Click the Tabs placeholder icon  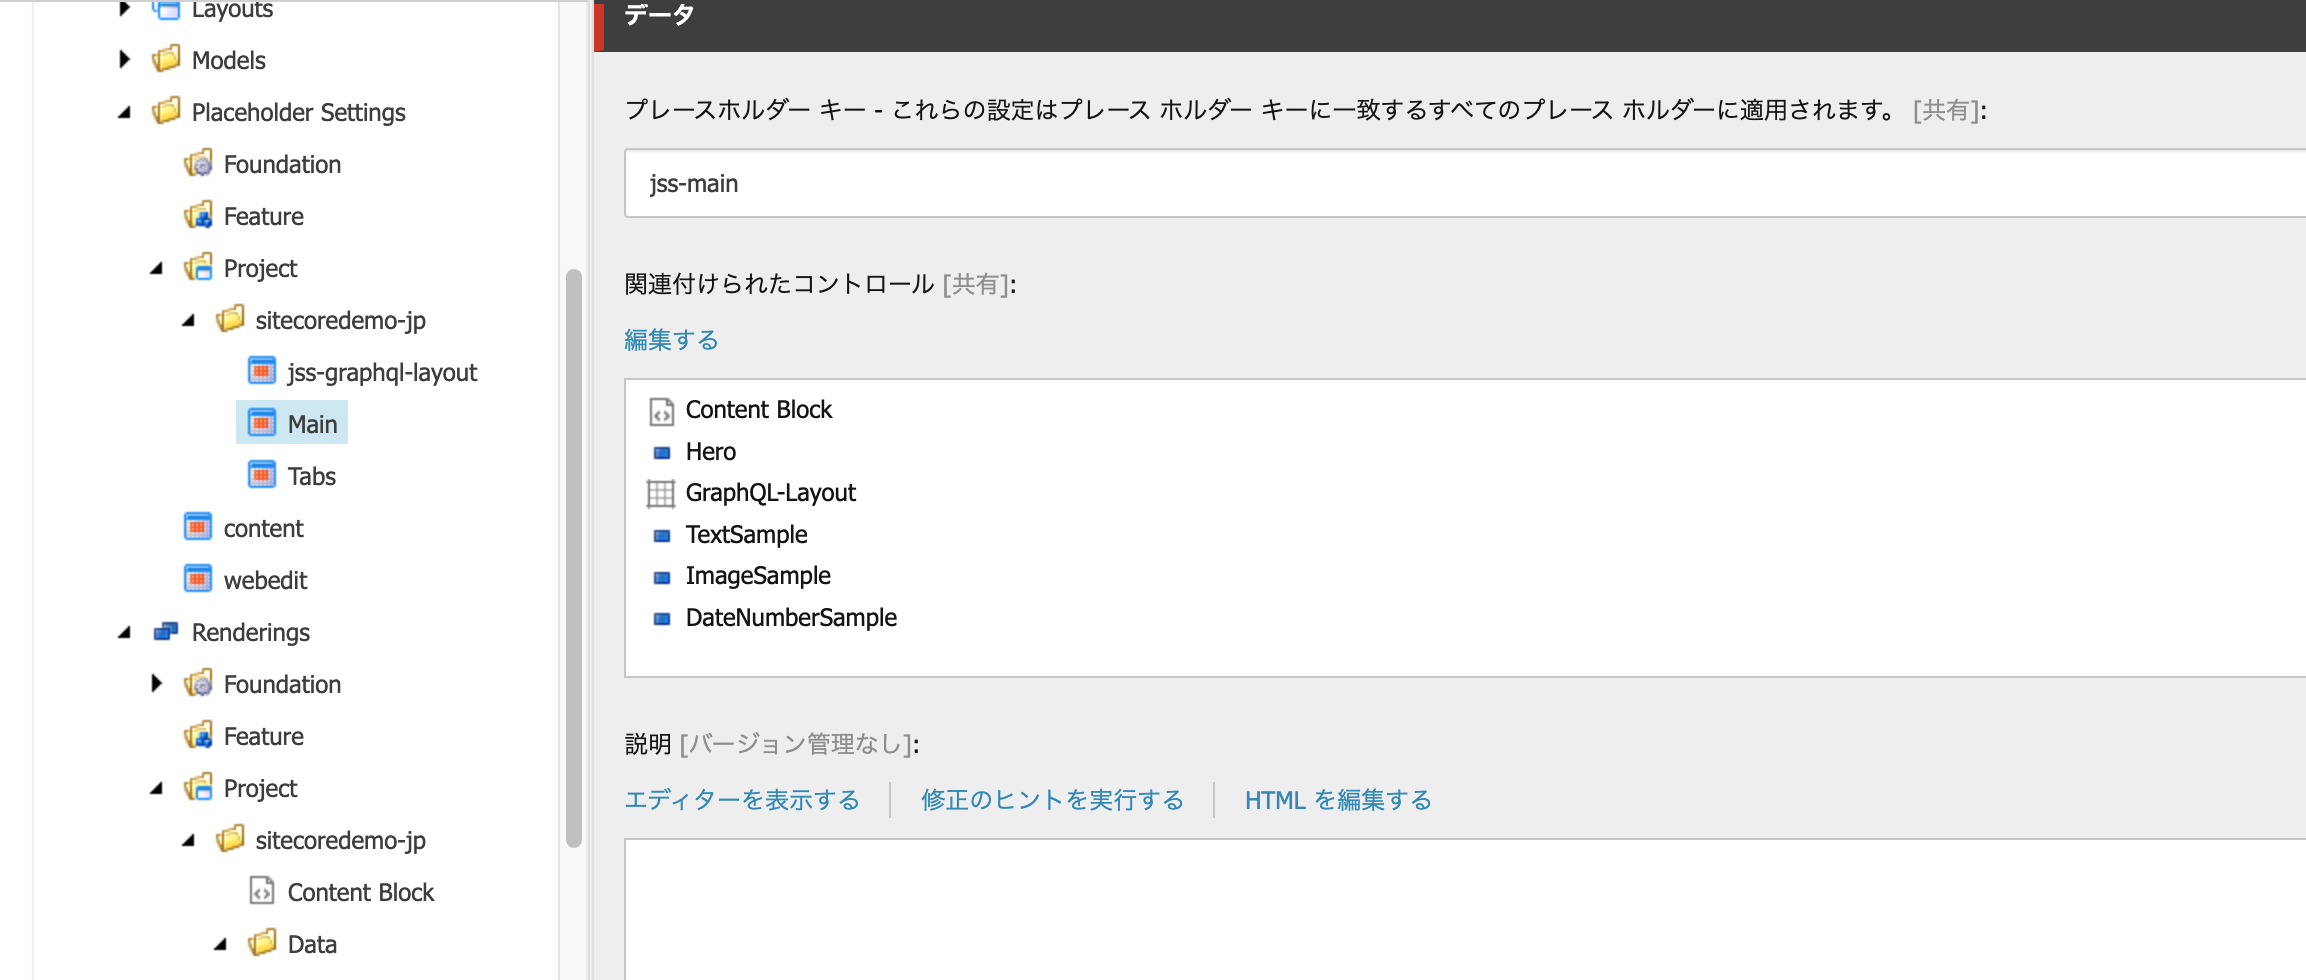click(x=262, y=475)
